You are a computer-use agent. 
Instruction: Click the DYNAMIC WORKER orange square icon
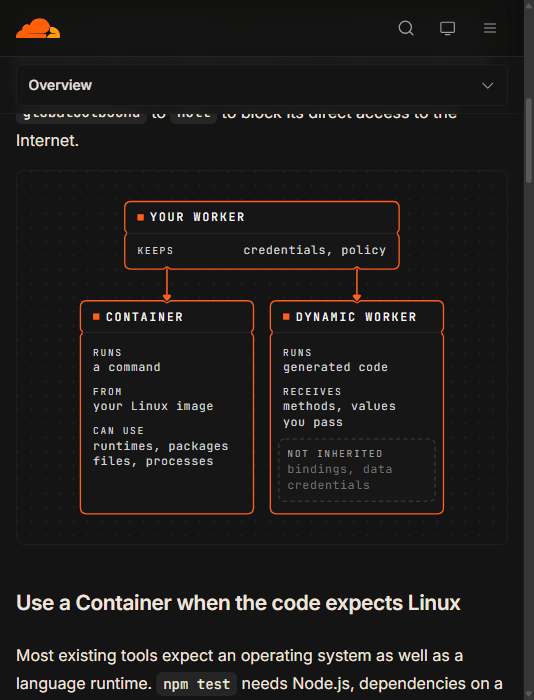pos(286,317)
